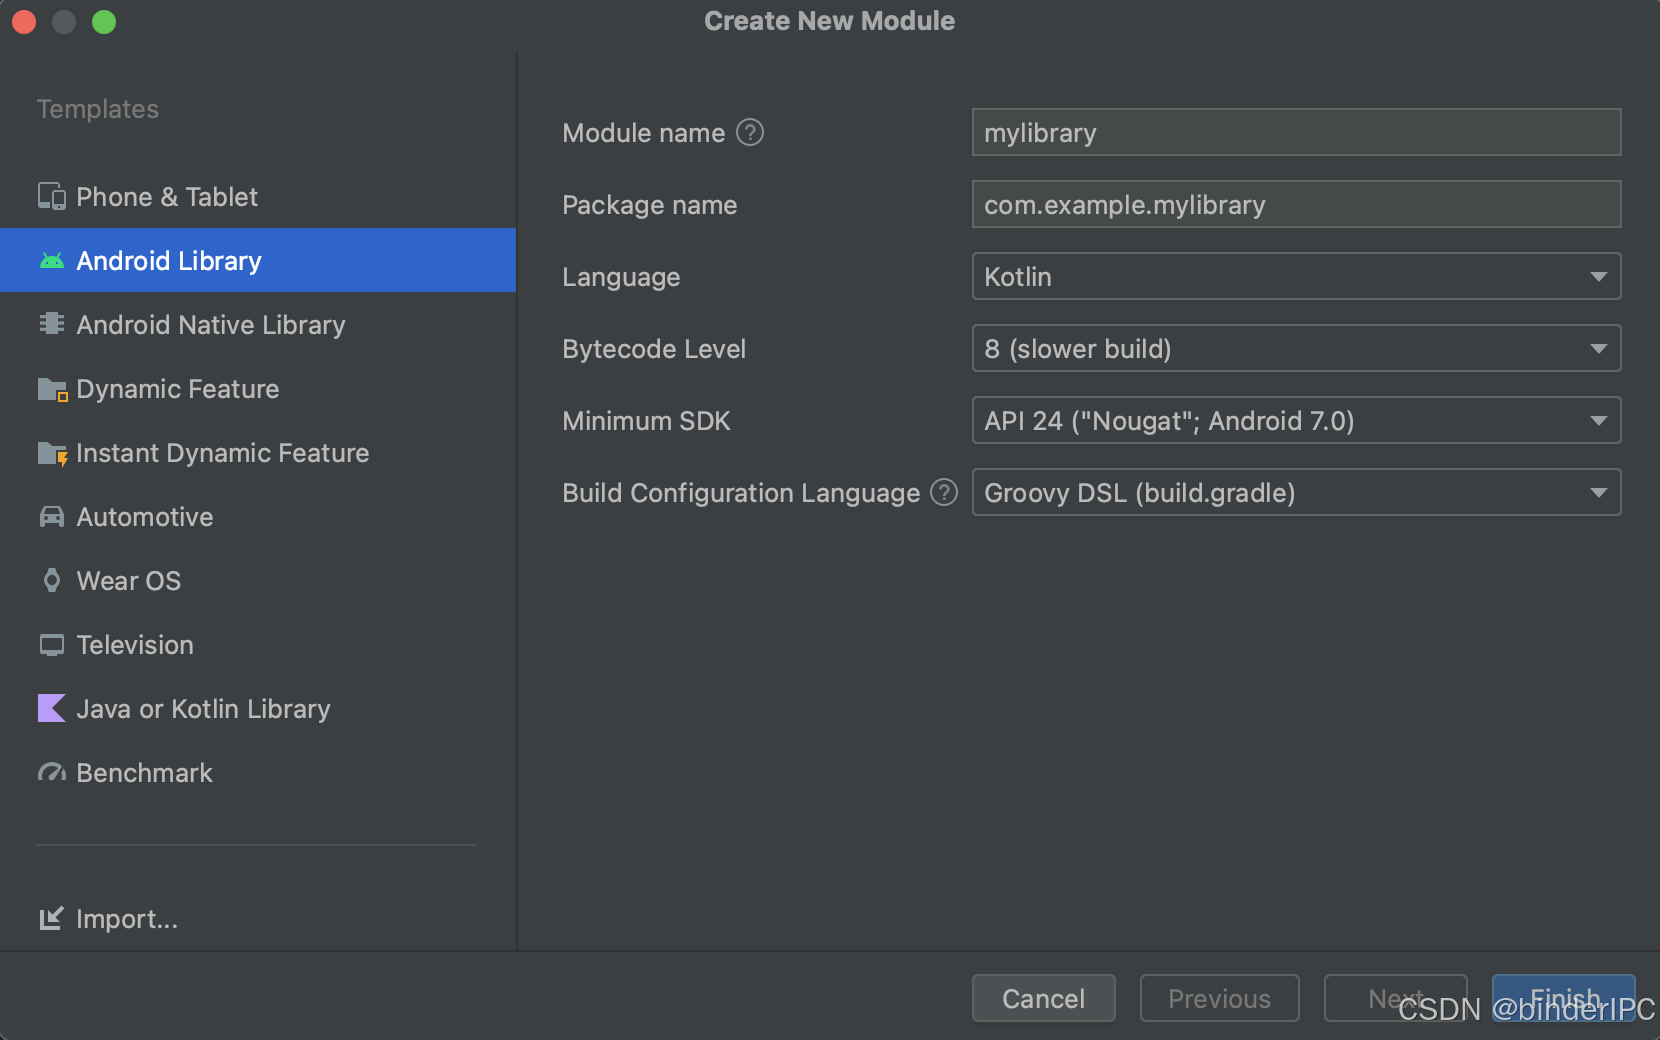Open the Import... option
Screen dimensions: 1660x1040
(x=108, y=918)
